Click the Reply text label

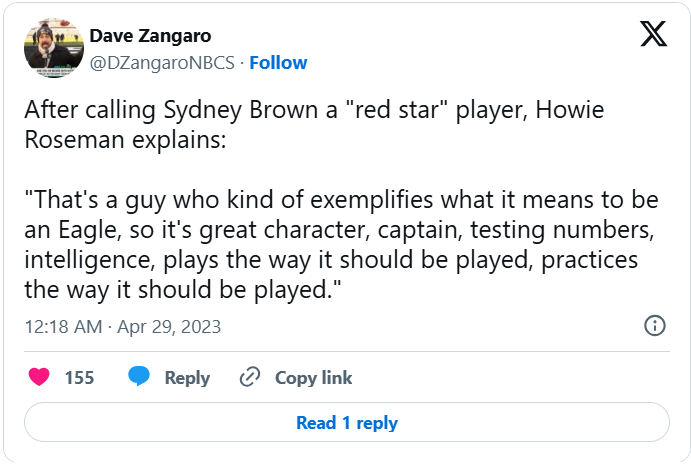coord(187,377)
